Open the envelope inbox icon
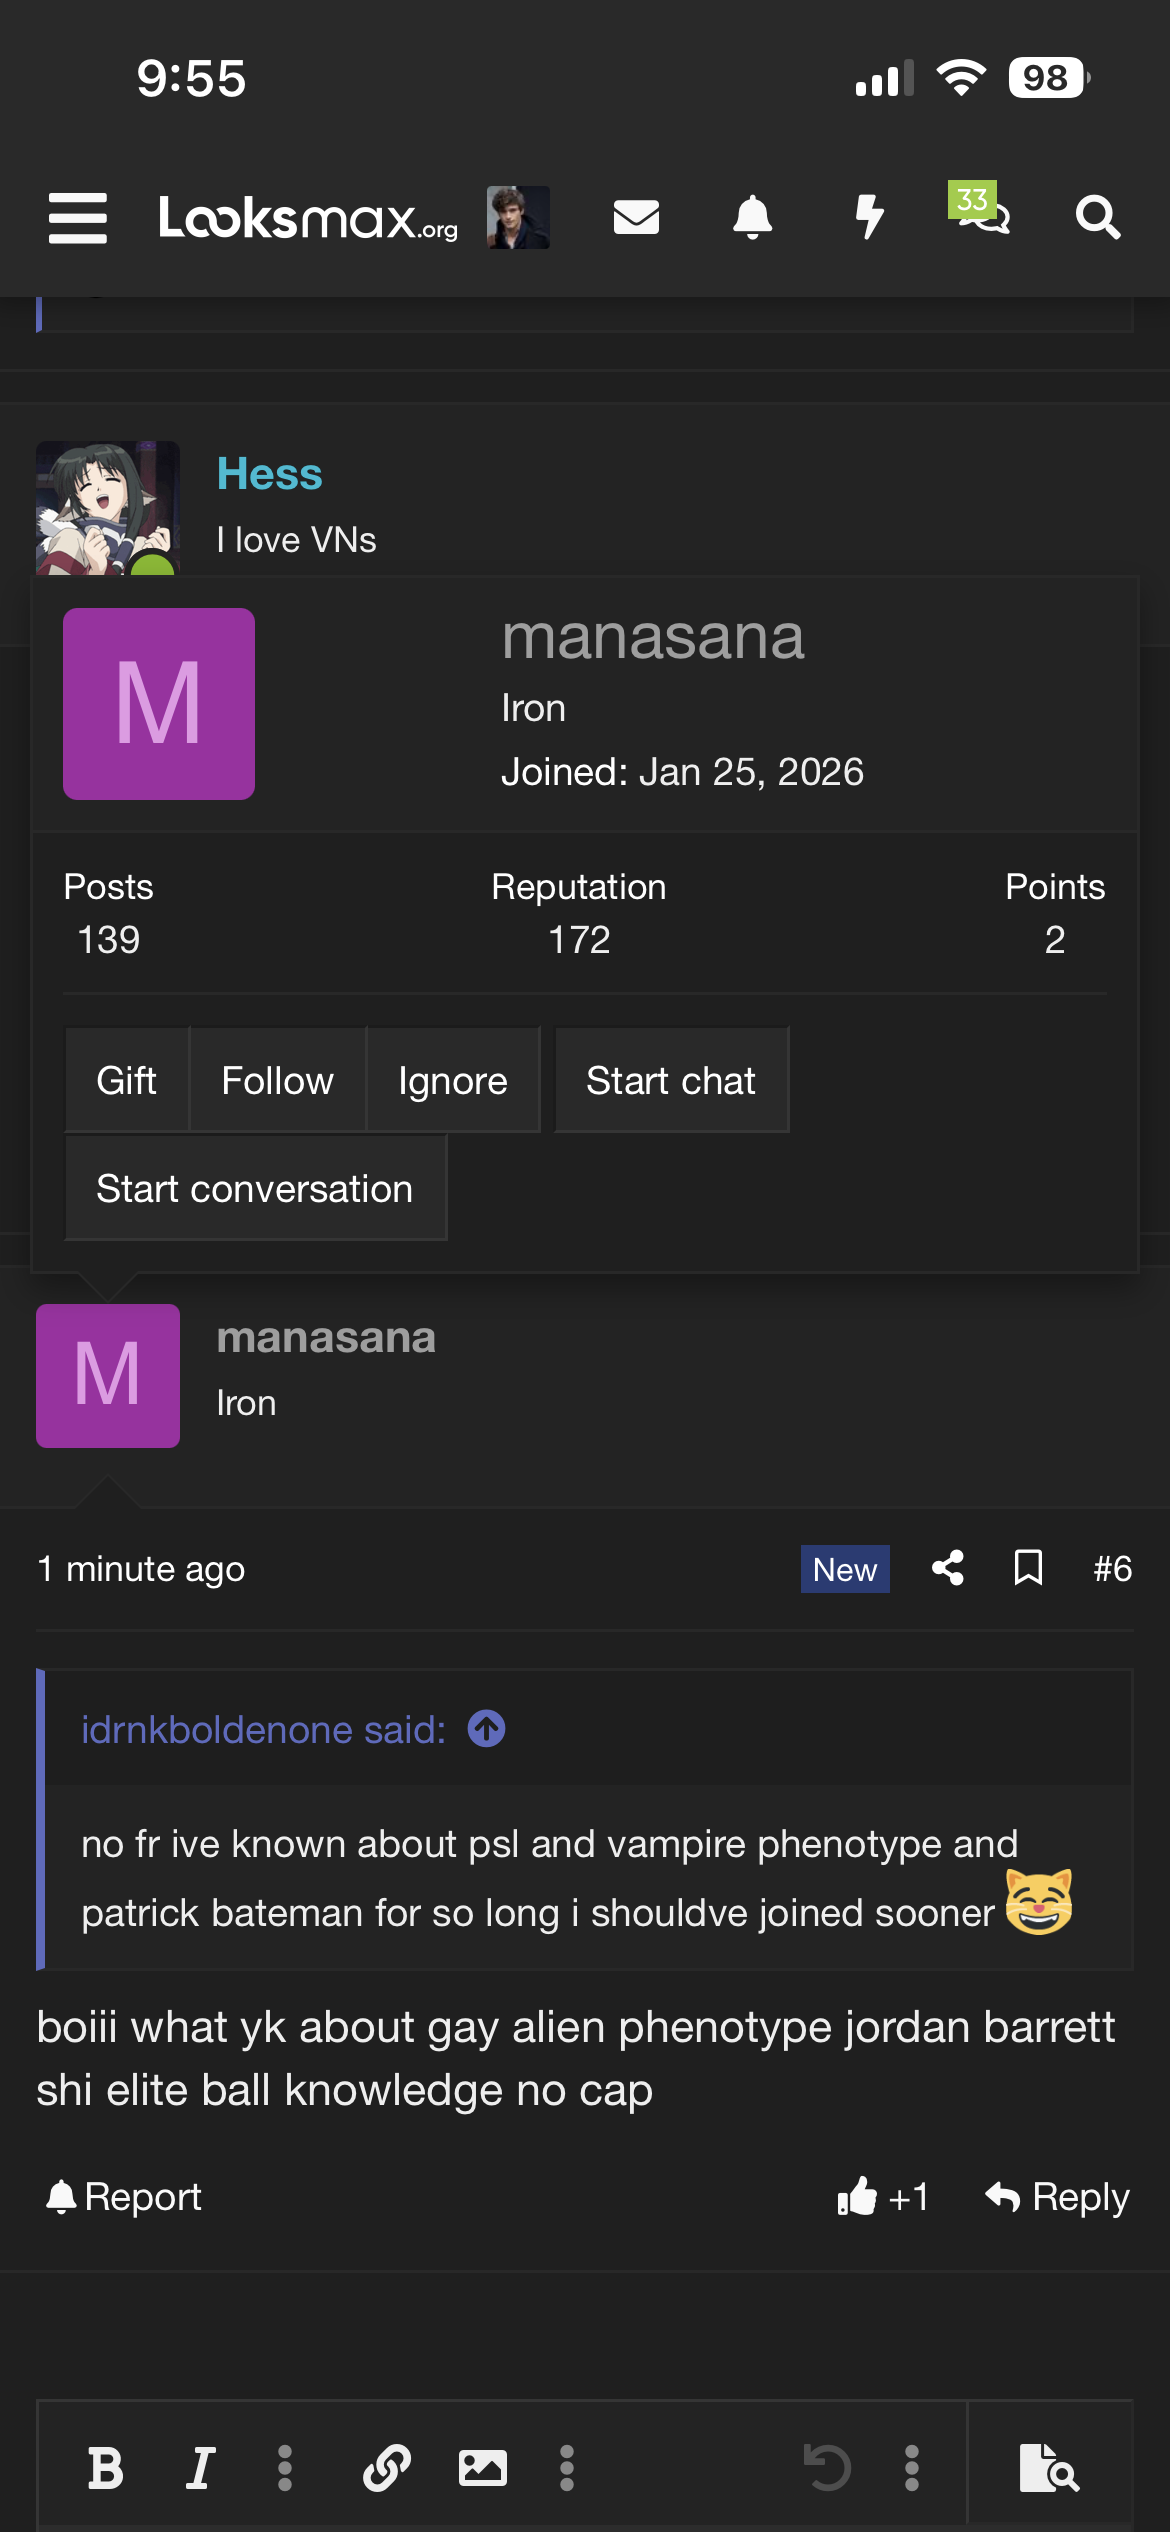Viewport: 1170px width, 2532px height. coord(636,217)
